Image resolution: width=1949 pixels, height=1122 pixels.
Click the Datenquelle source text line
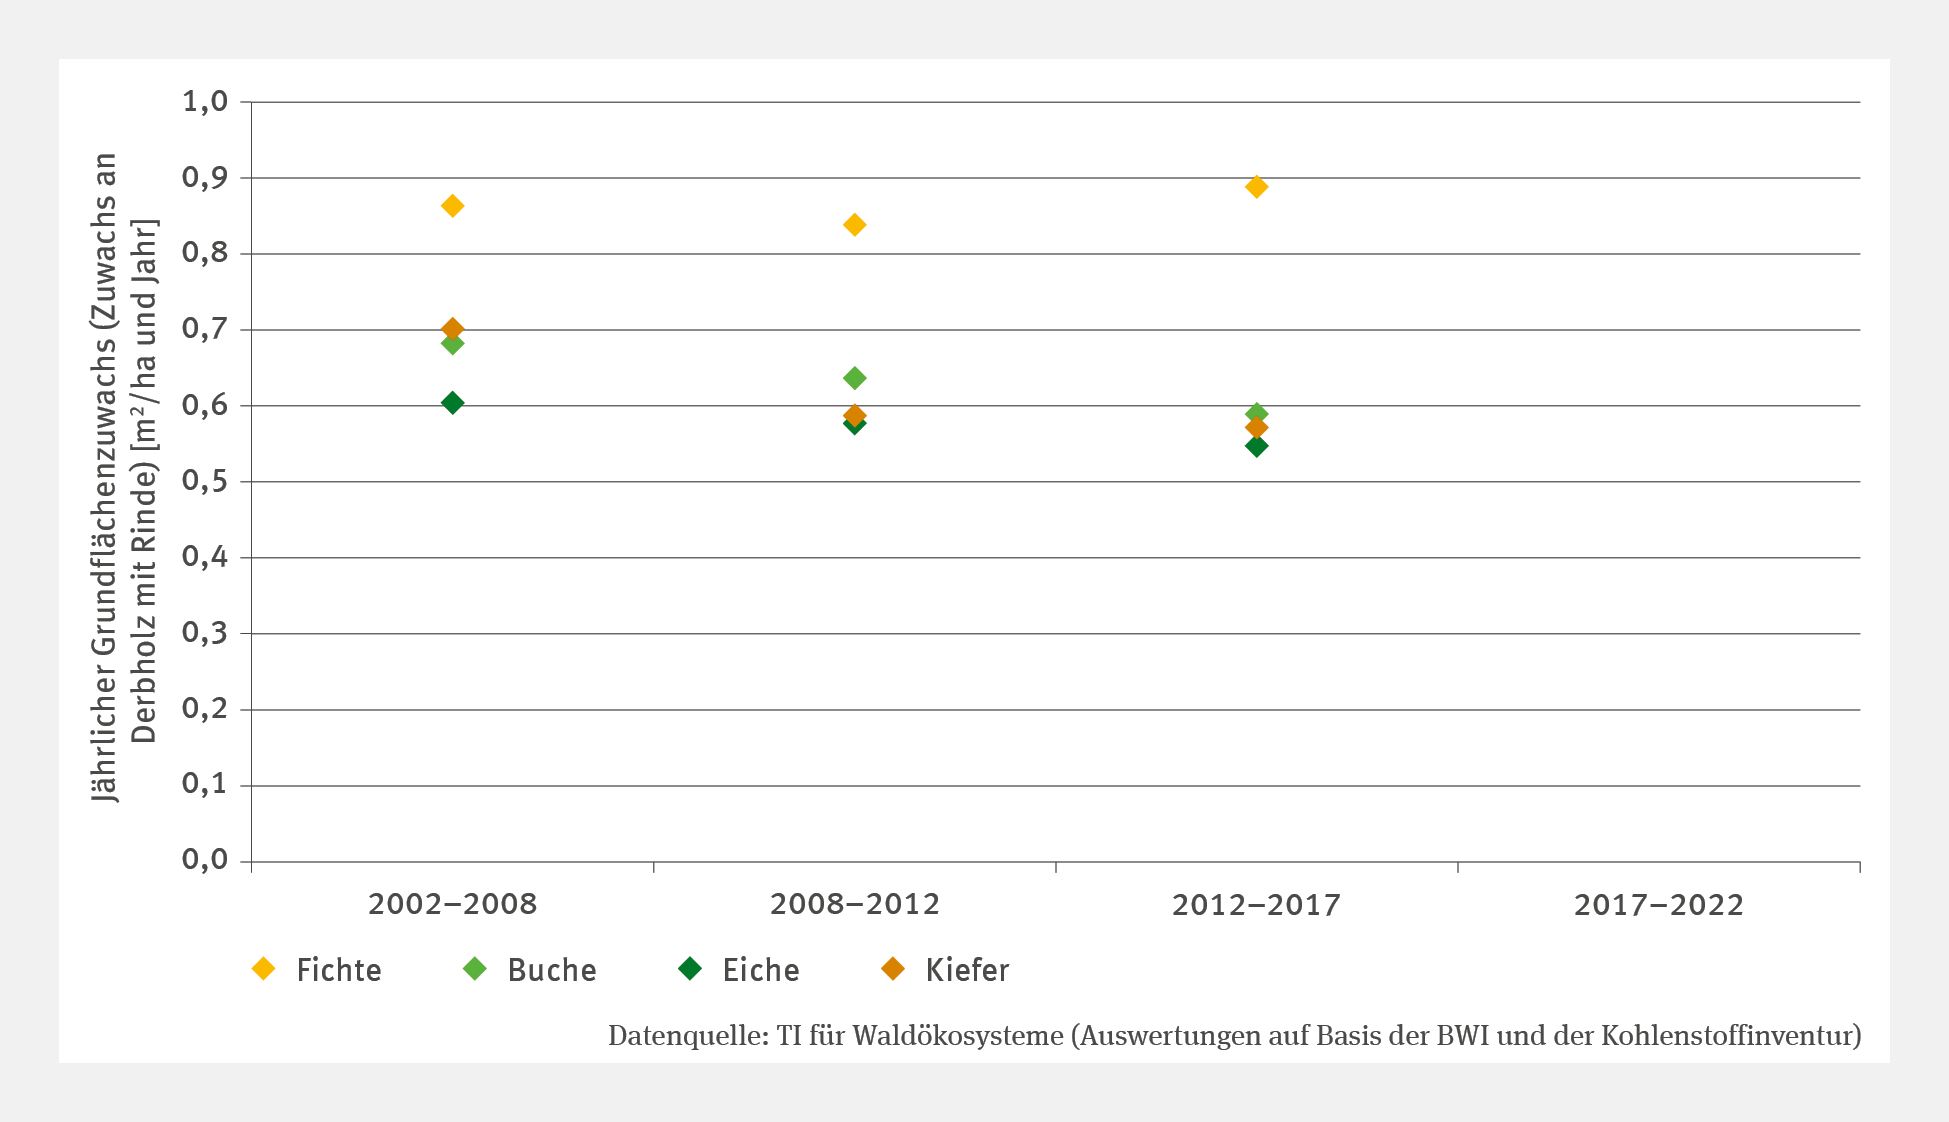(1234, 1035)
